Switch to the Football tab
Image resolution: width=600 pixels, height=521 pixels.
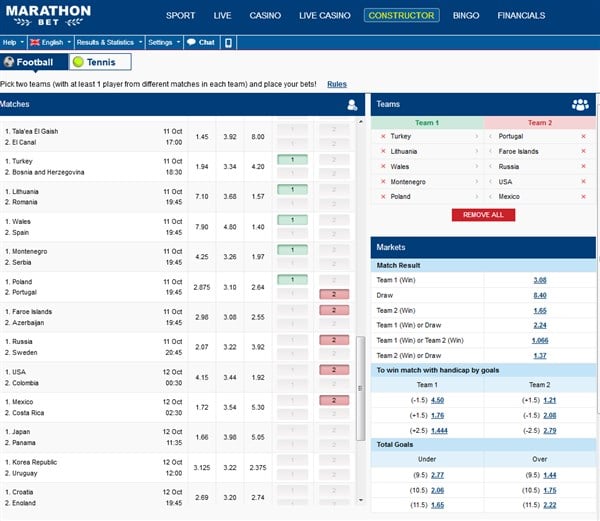coord(34,62)
